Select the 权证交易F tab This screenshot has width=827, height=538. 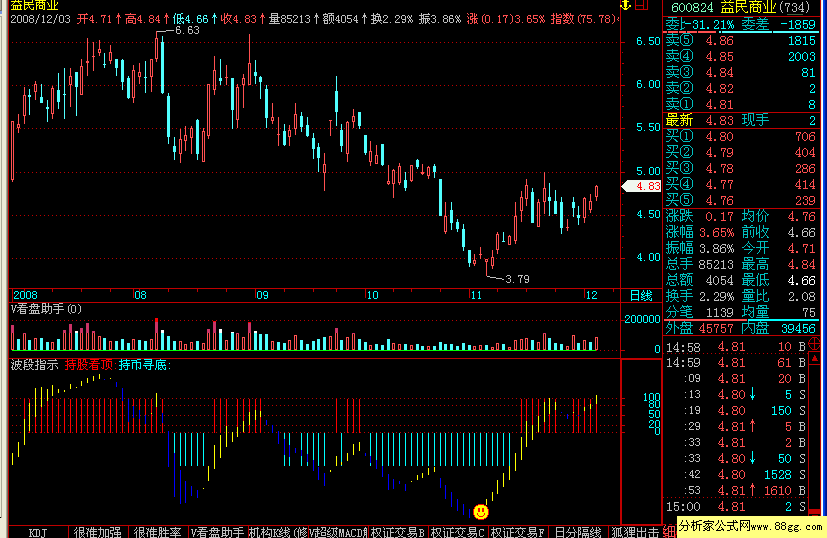pyautogui.click(x=518, y=532)
